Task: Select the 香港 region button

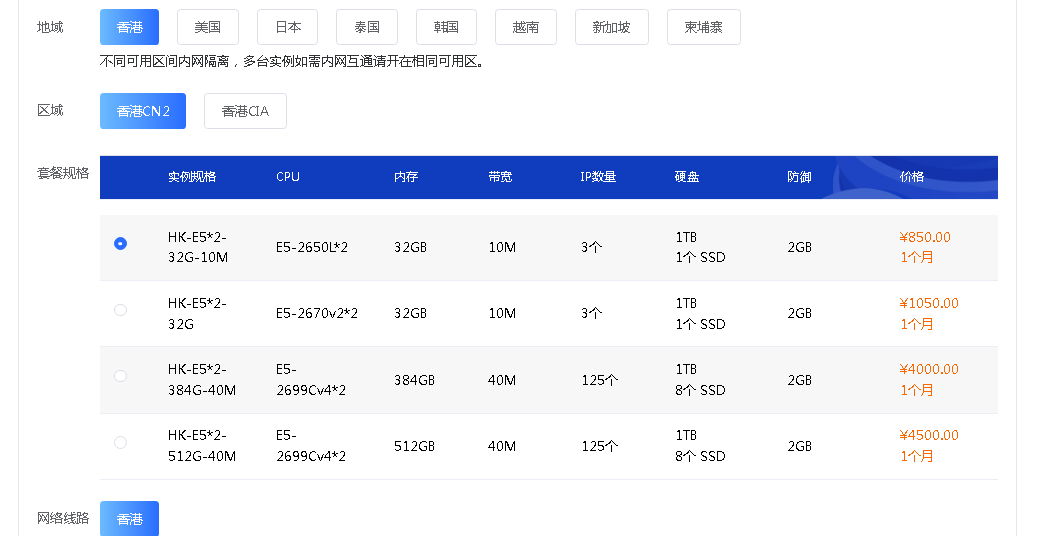Action: pos(129,27)
